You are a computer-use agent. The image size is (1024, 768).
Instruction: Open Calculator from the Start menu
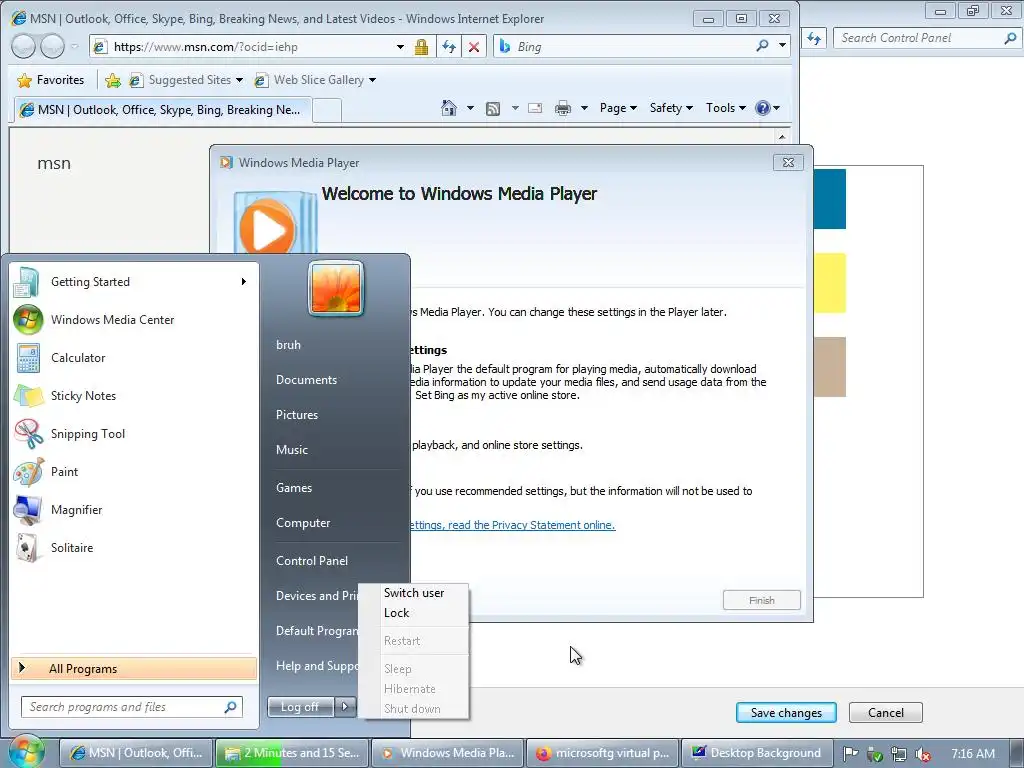133,358
